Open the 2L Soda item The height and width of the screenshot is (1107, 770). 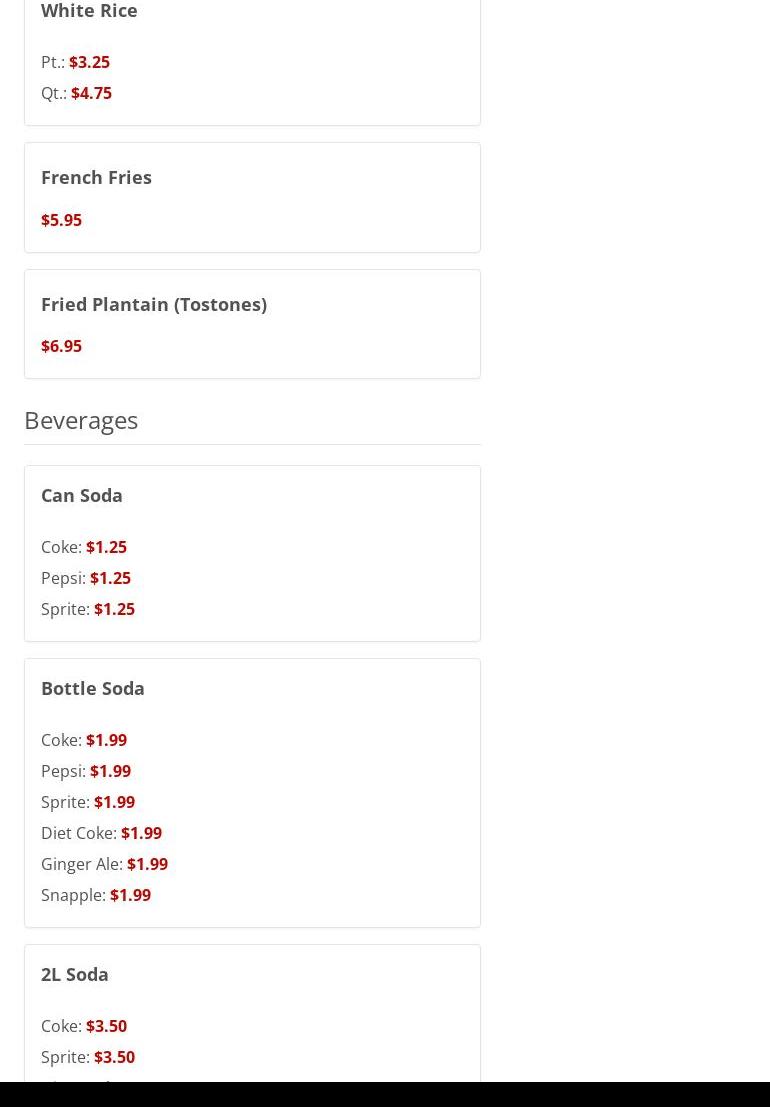[75, 974]
